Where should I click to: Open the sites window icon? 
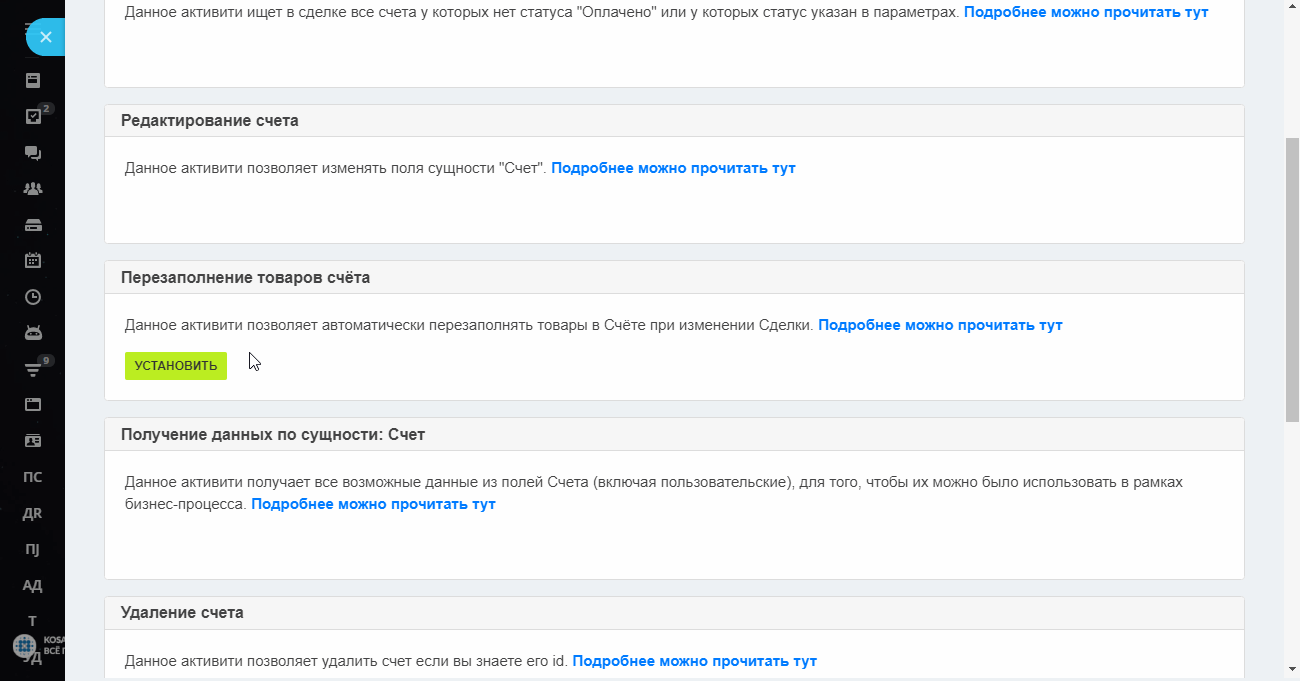coord(33,404)
